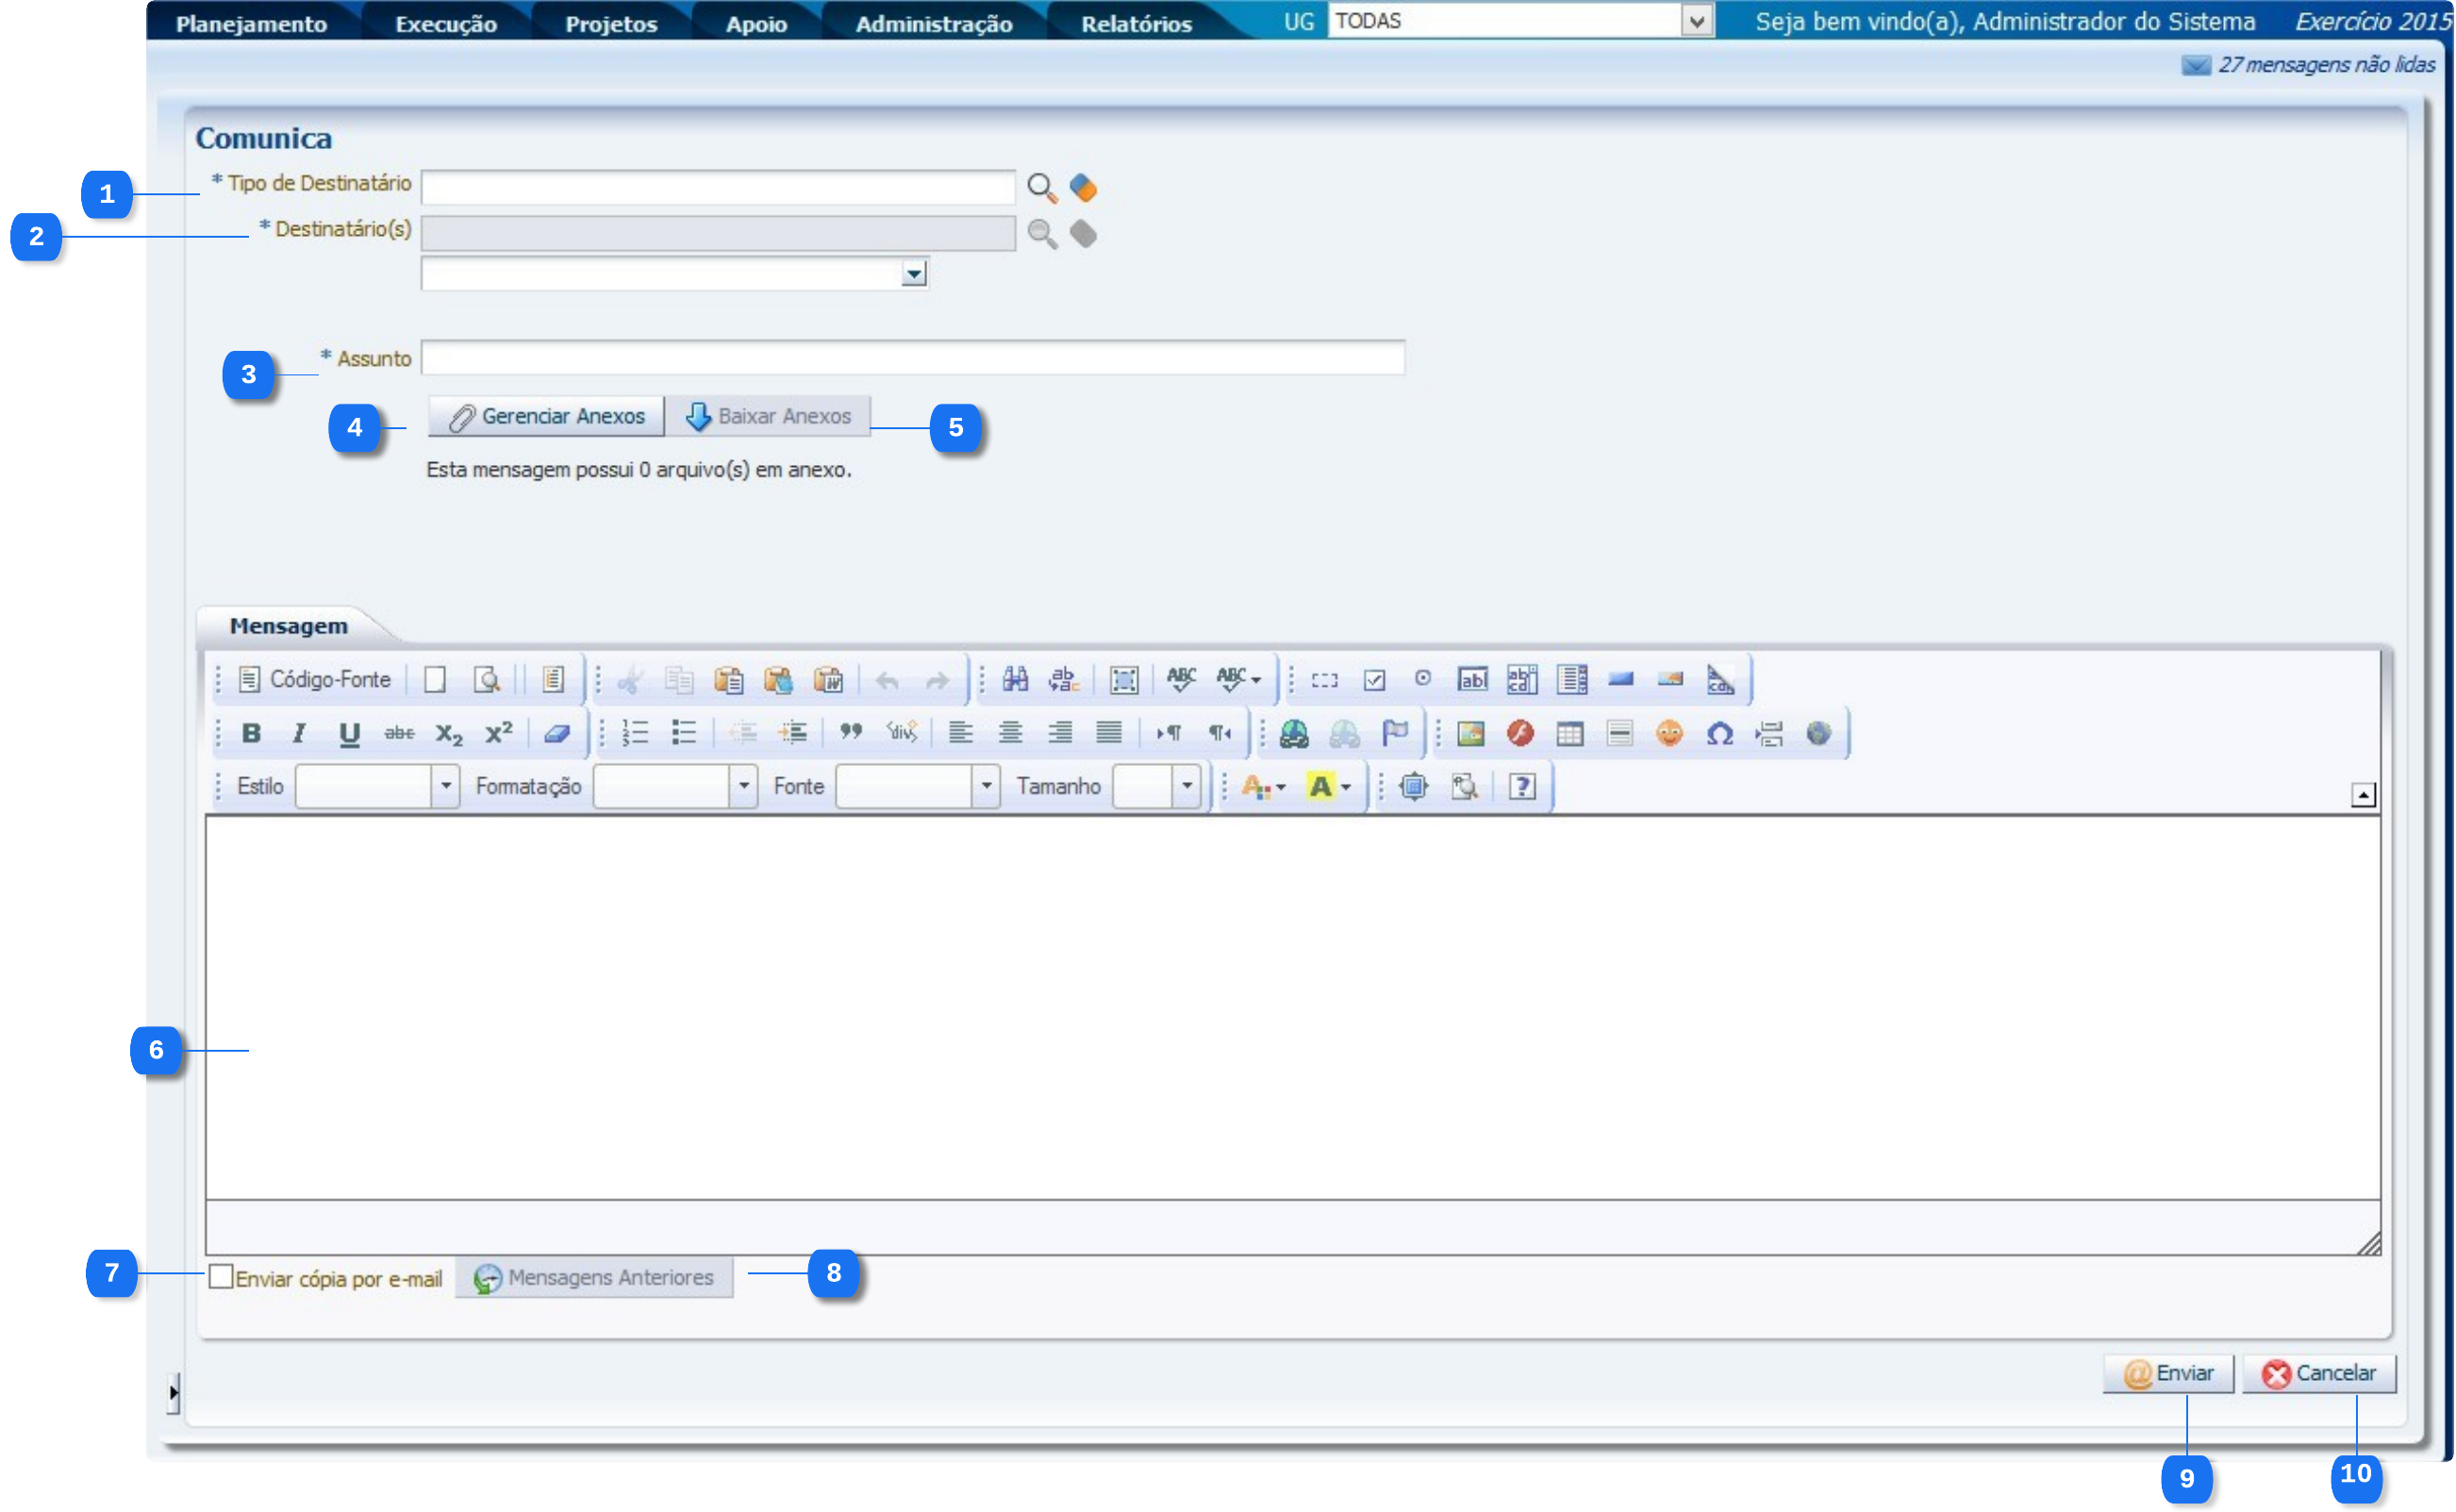Insert radio button form element from toolbar
The image size is (2456, 1512).
click(1422, 679)
